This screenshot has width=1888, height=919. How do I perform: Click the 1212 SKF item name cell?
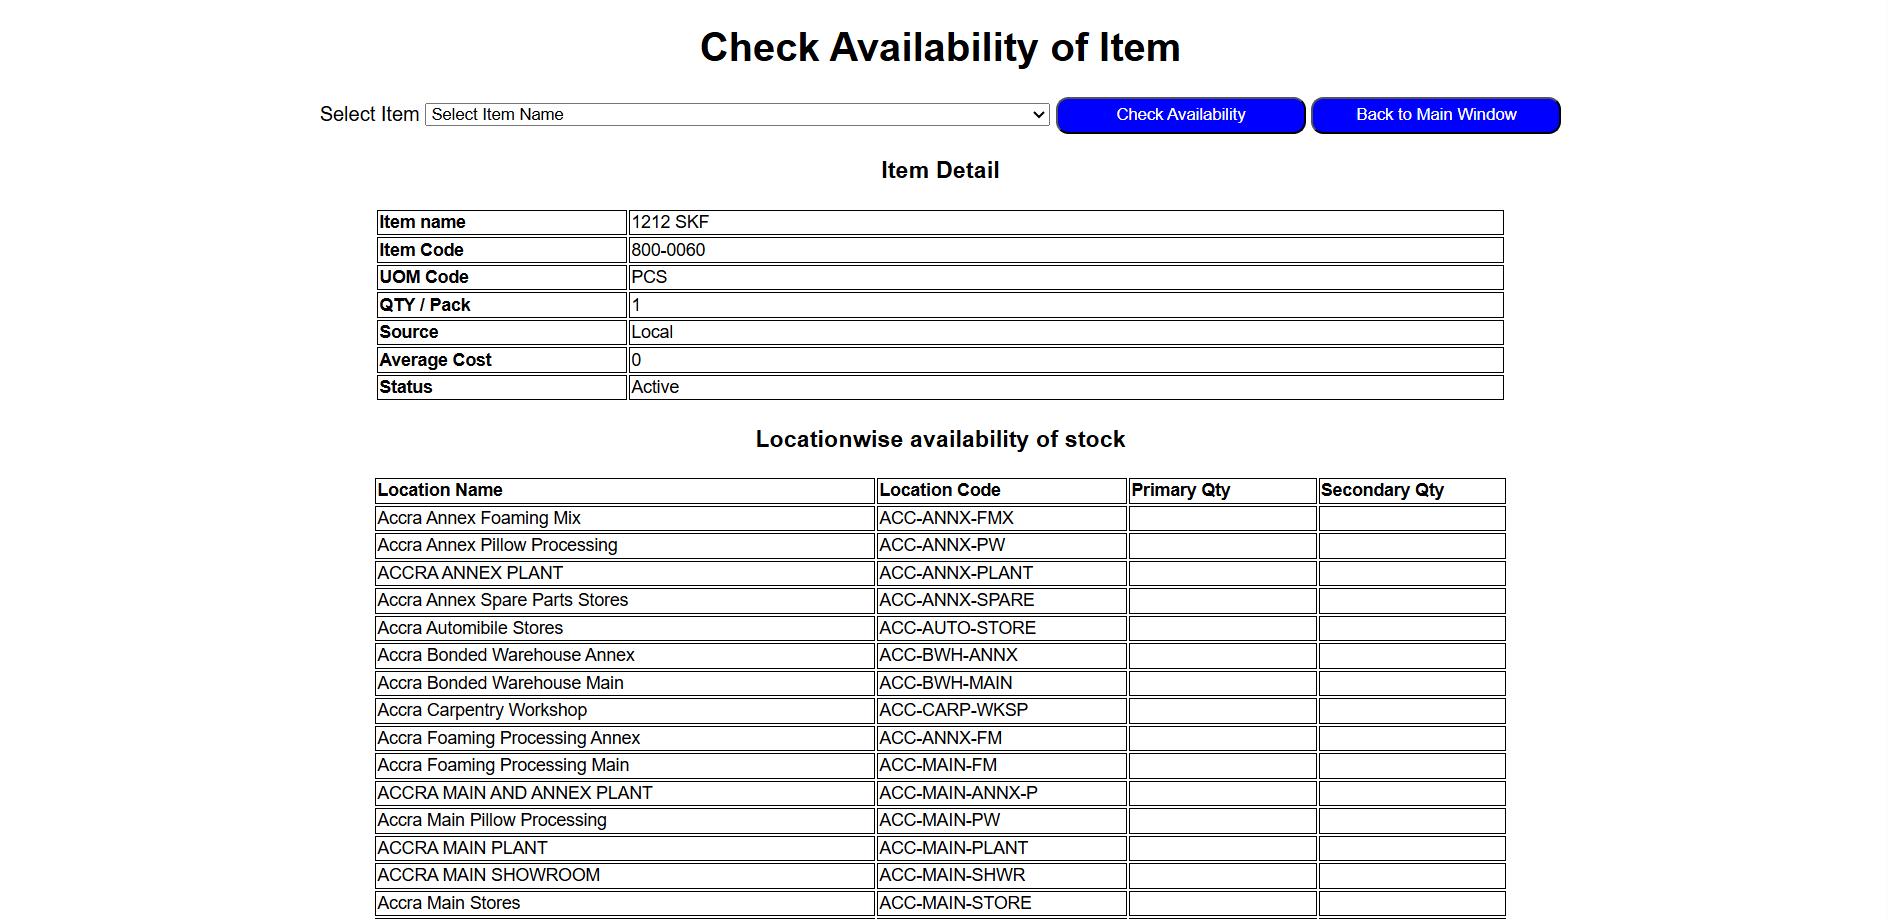click(1065, 222)
